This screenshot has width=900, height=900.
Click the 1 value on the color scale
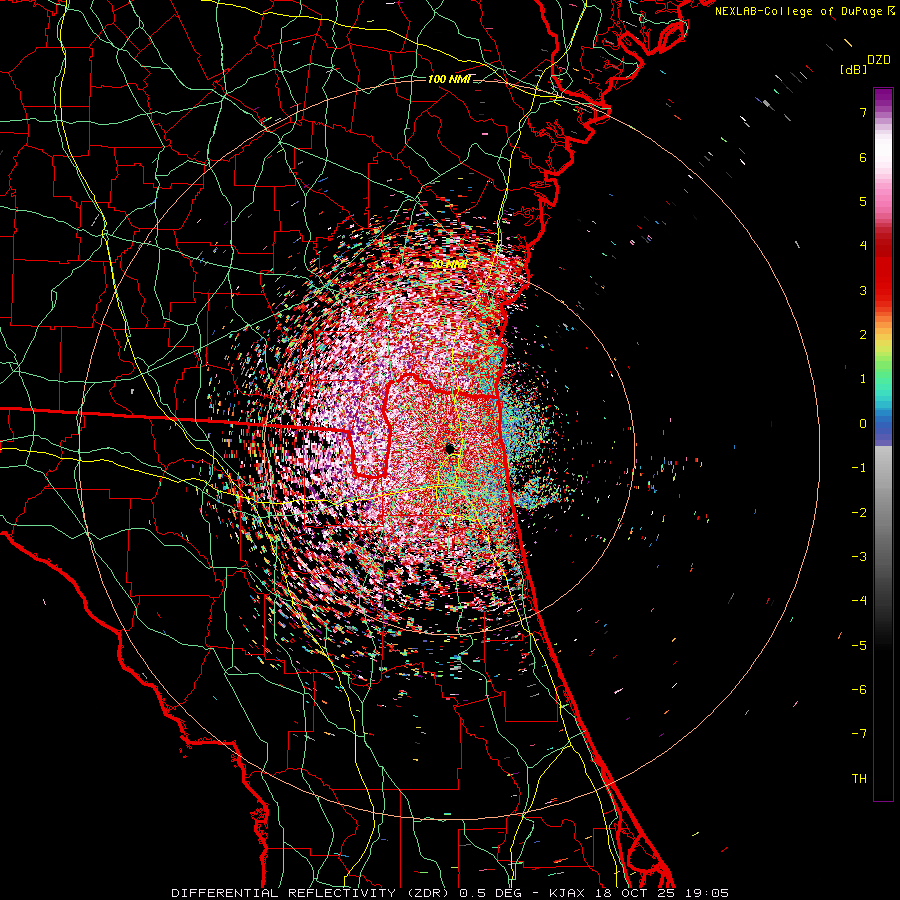point(863,379)
